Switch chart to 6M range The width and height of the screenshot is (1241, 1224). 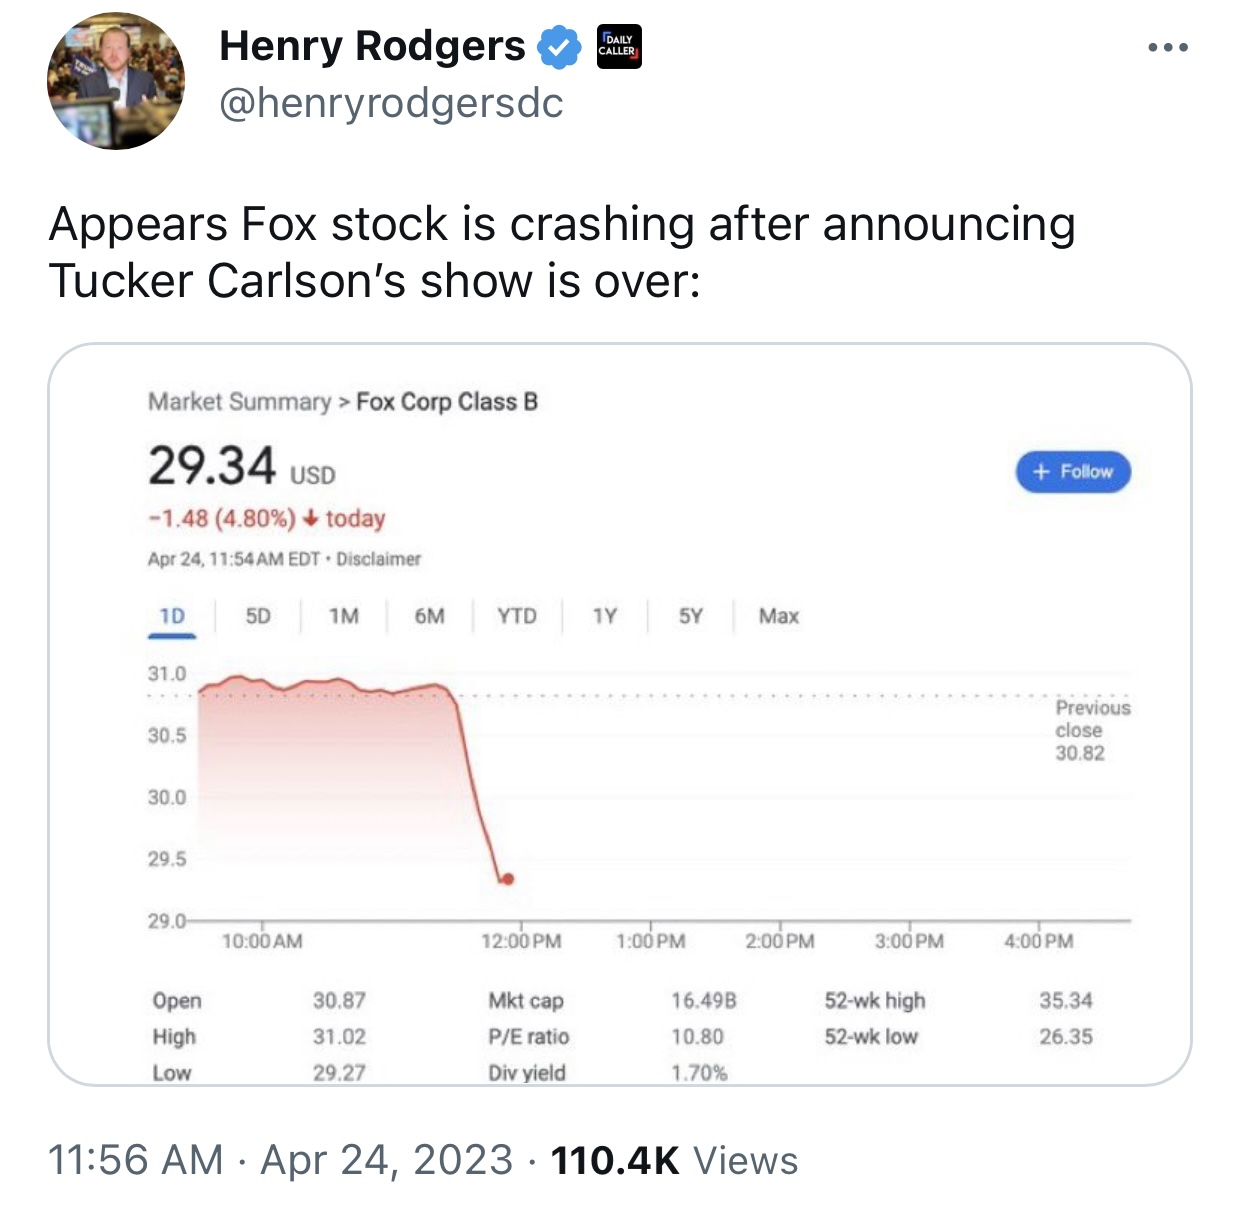point(430,616)
